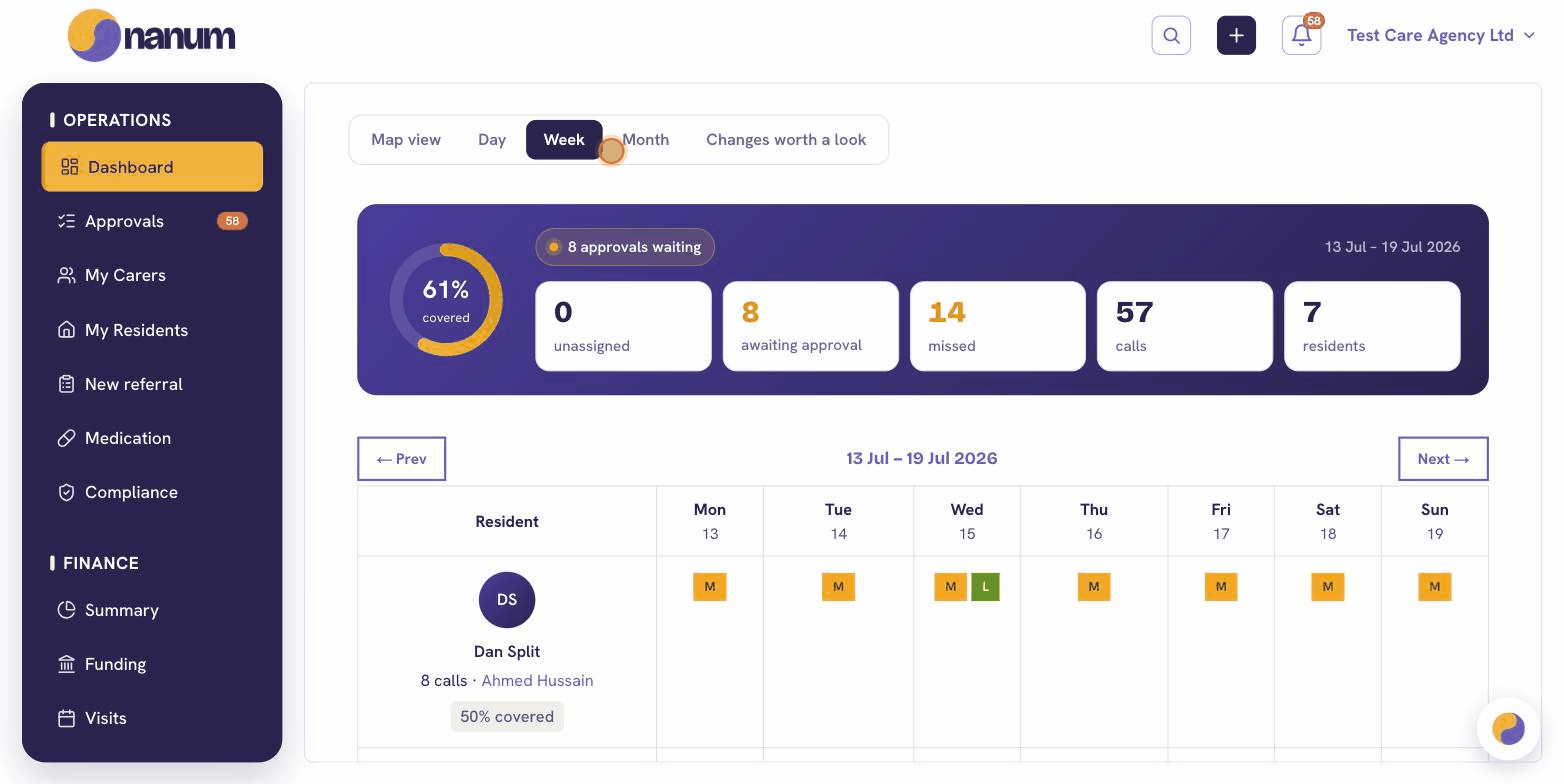Viewport: 1564px width, 784px height.
Task: Click the Wed 15 column header
Action: (967, 521)
